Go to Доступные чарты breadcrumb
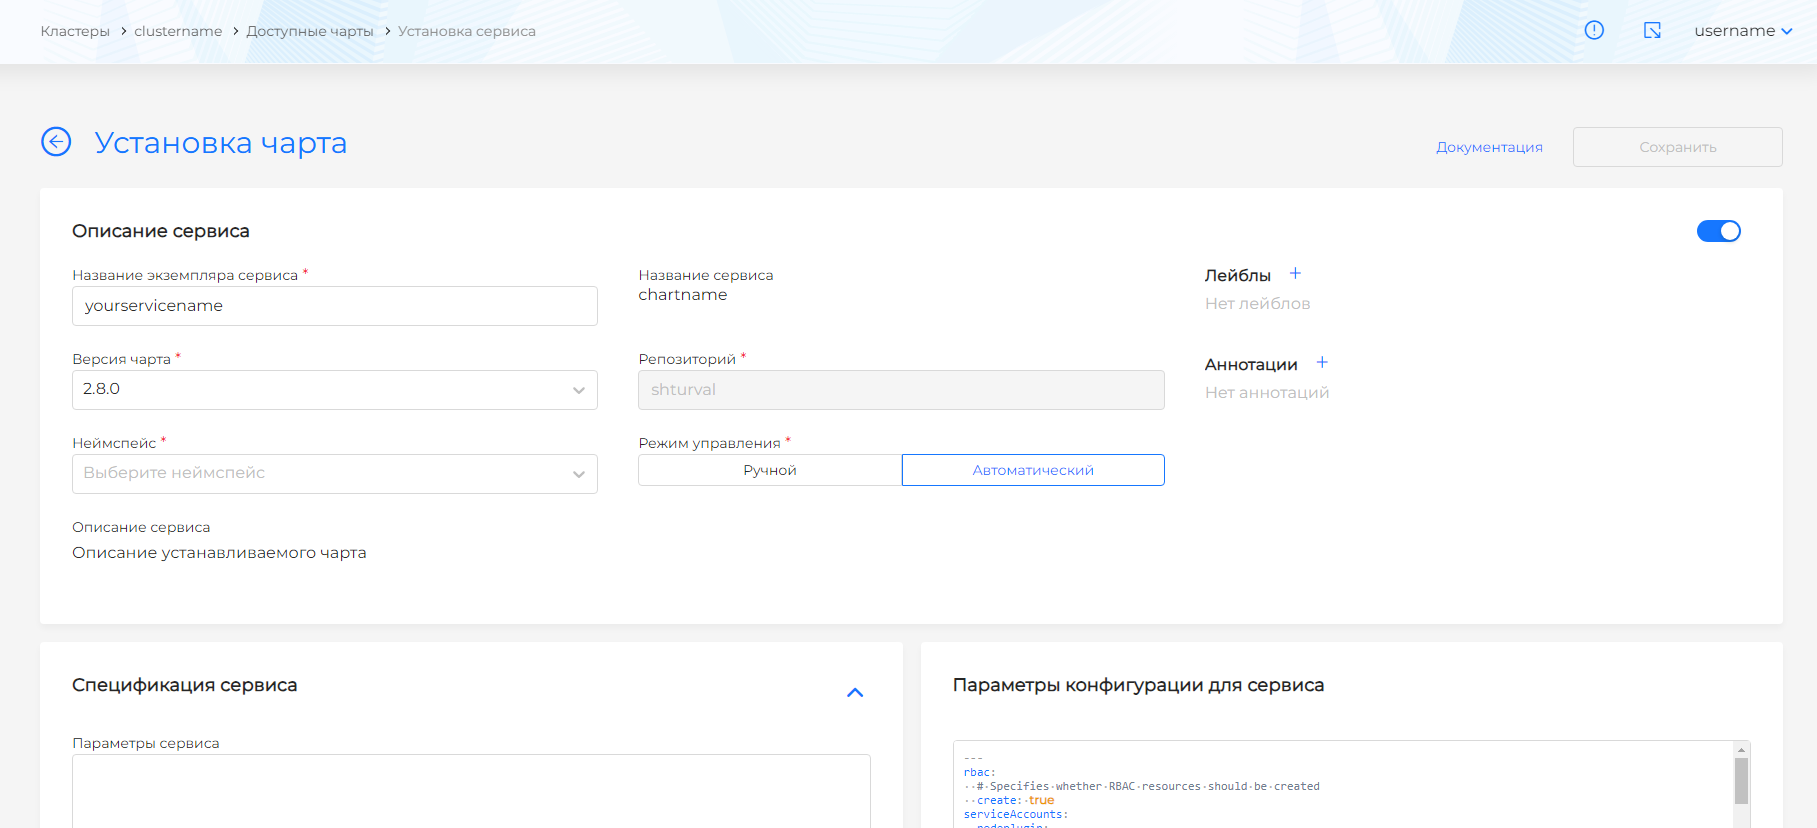 click(310, 31)
